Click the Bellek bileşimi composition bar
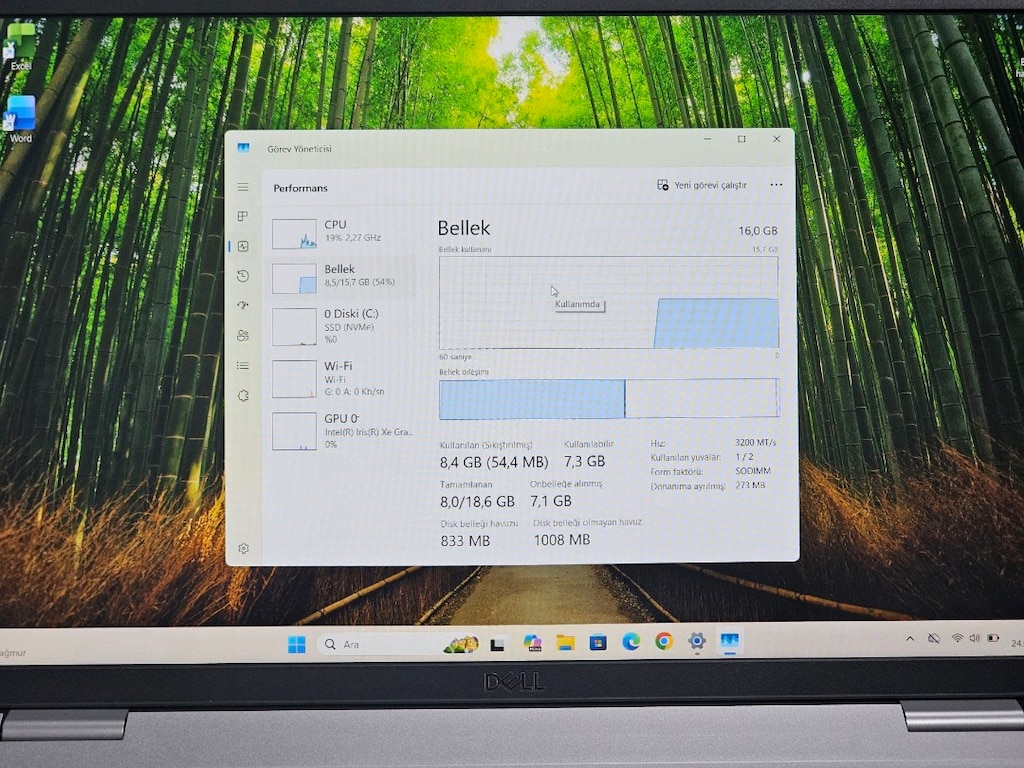The image size is (1024, 768). (609, 398)
